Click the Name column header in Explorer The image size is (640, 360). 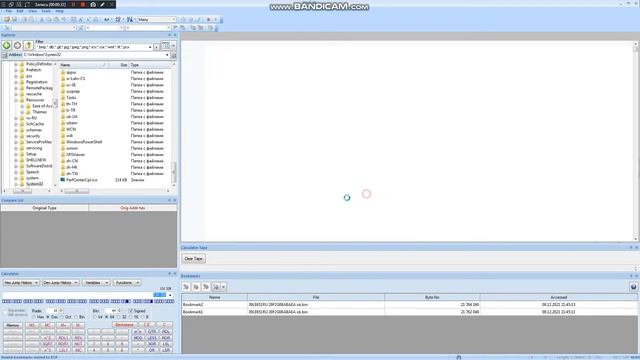(84, 65)
